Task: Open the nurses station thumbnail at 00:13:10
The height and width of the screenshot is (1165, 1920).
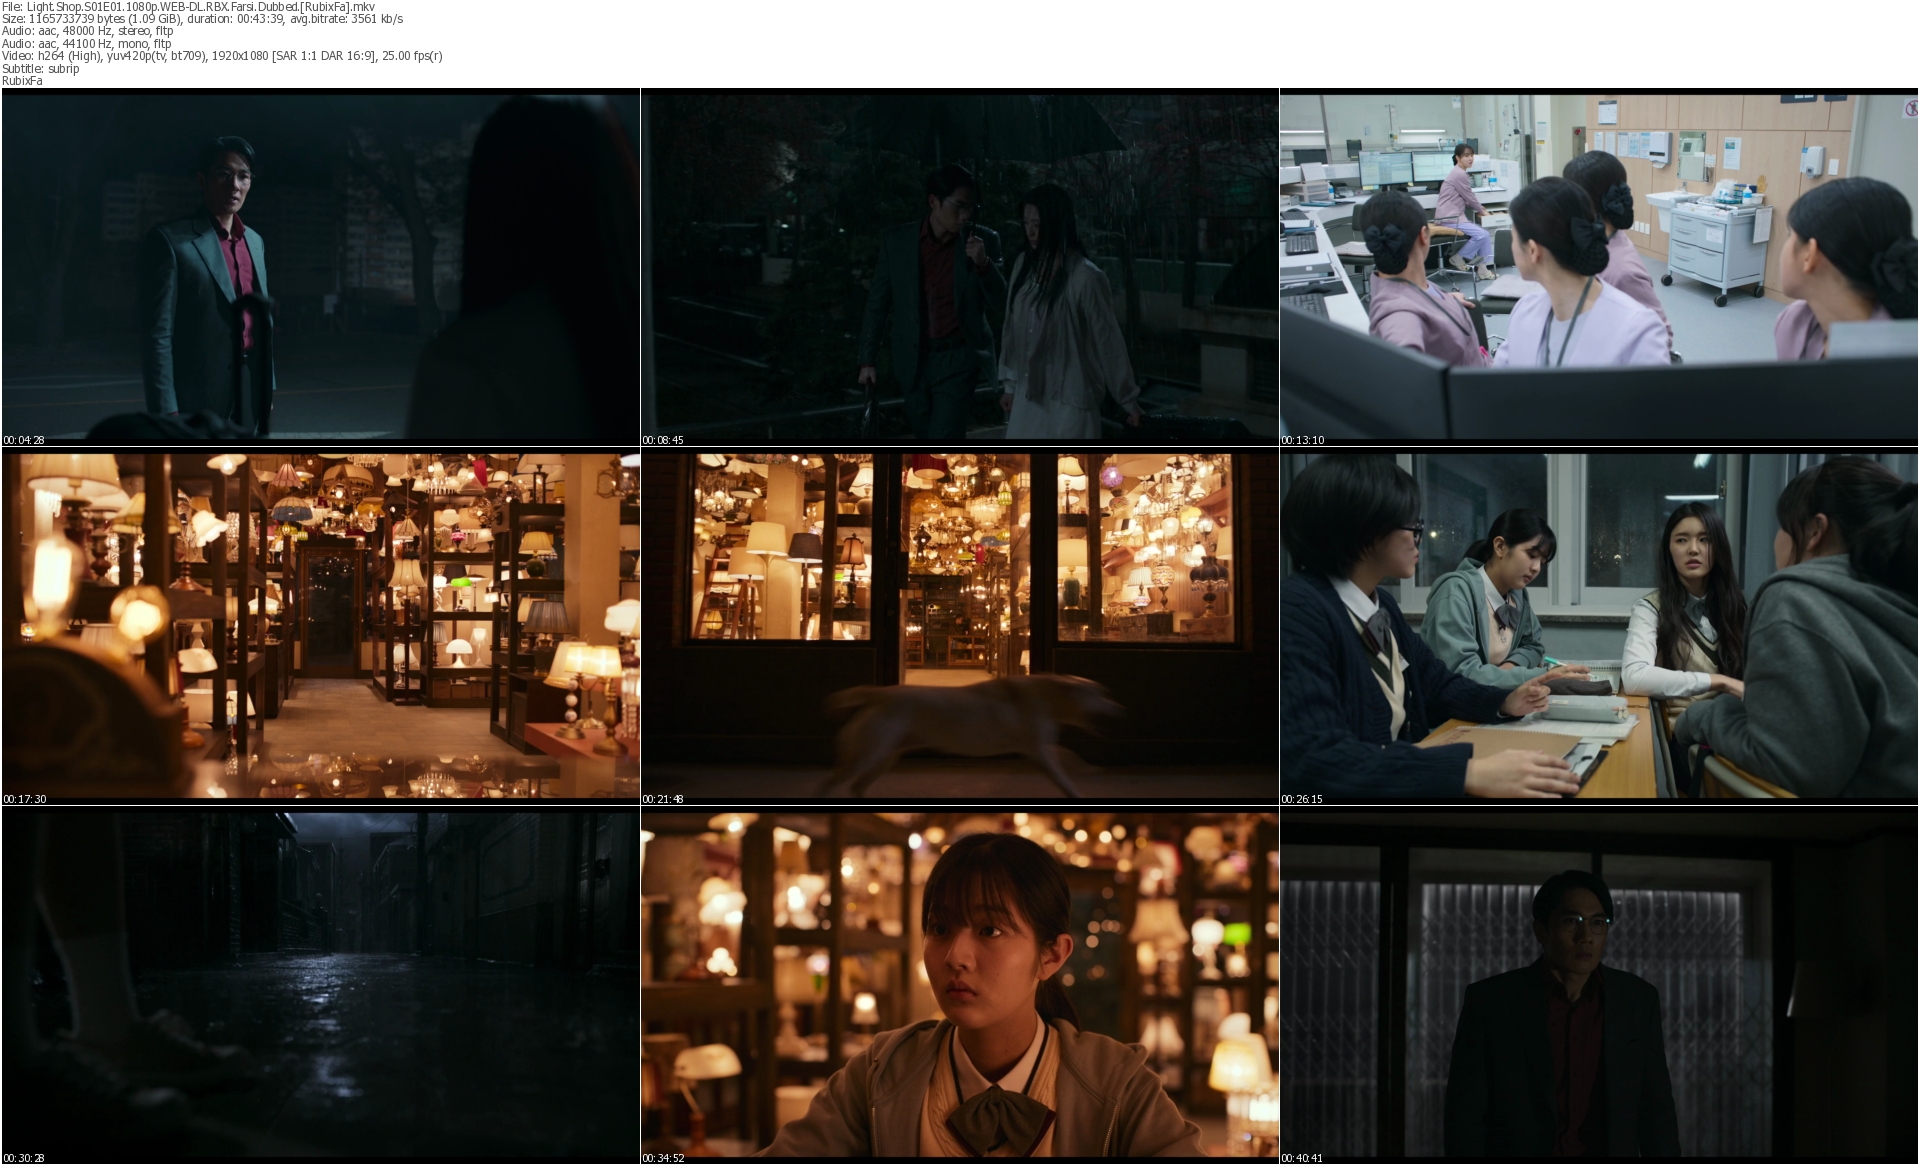Action: [1598, 267]
